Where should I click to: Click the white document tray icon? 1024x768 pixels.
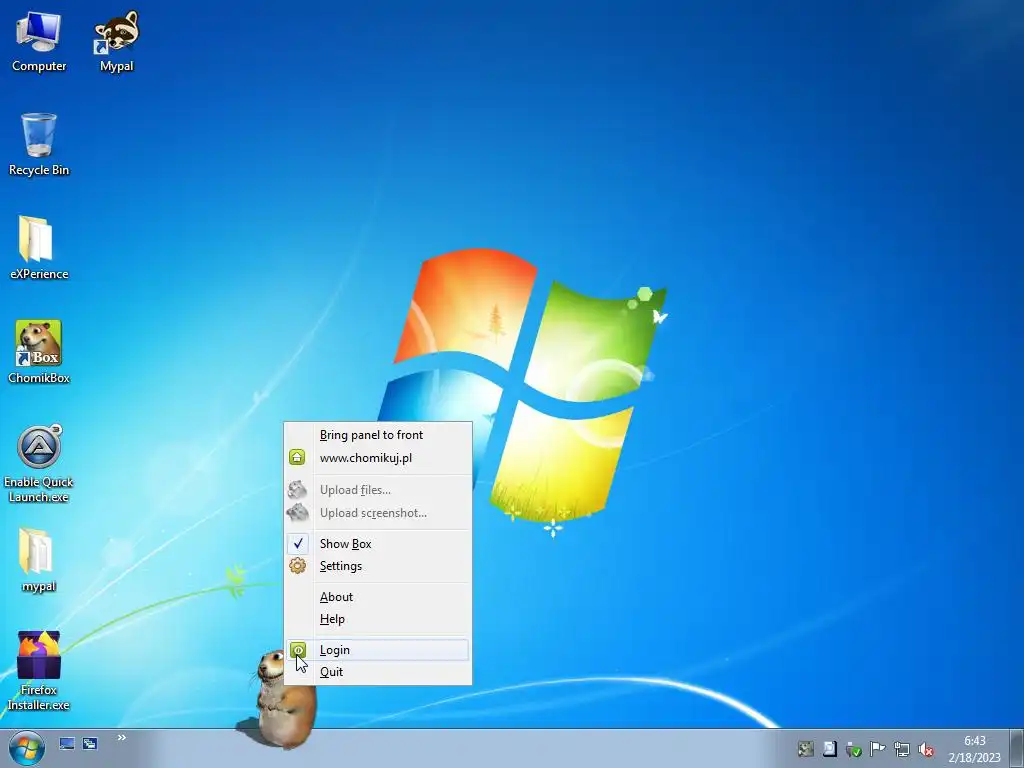[829, 749]
